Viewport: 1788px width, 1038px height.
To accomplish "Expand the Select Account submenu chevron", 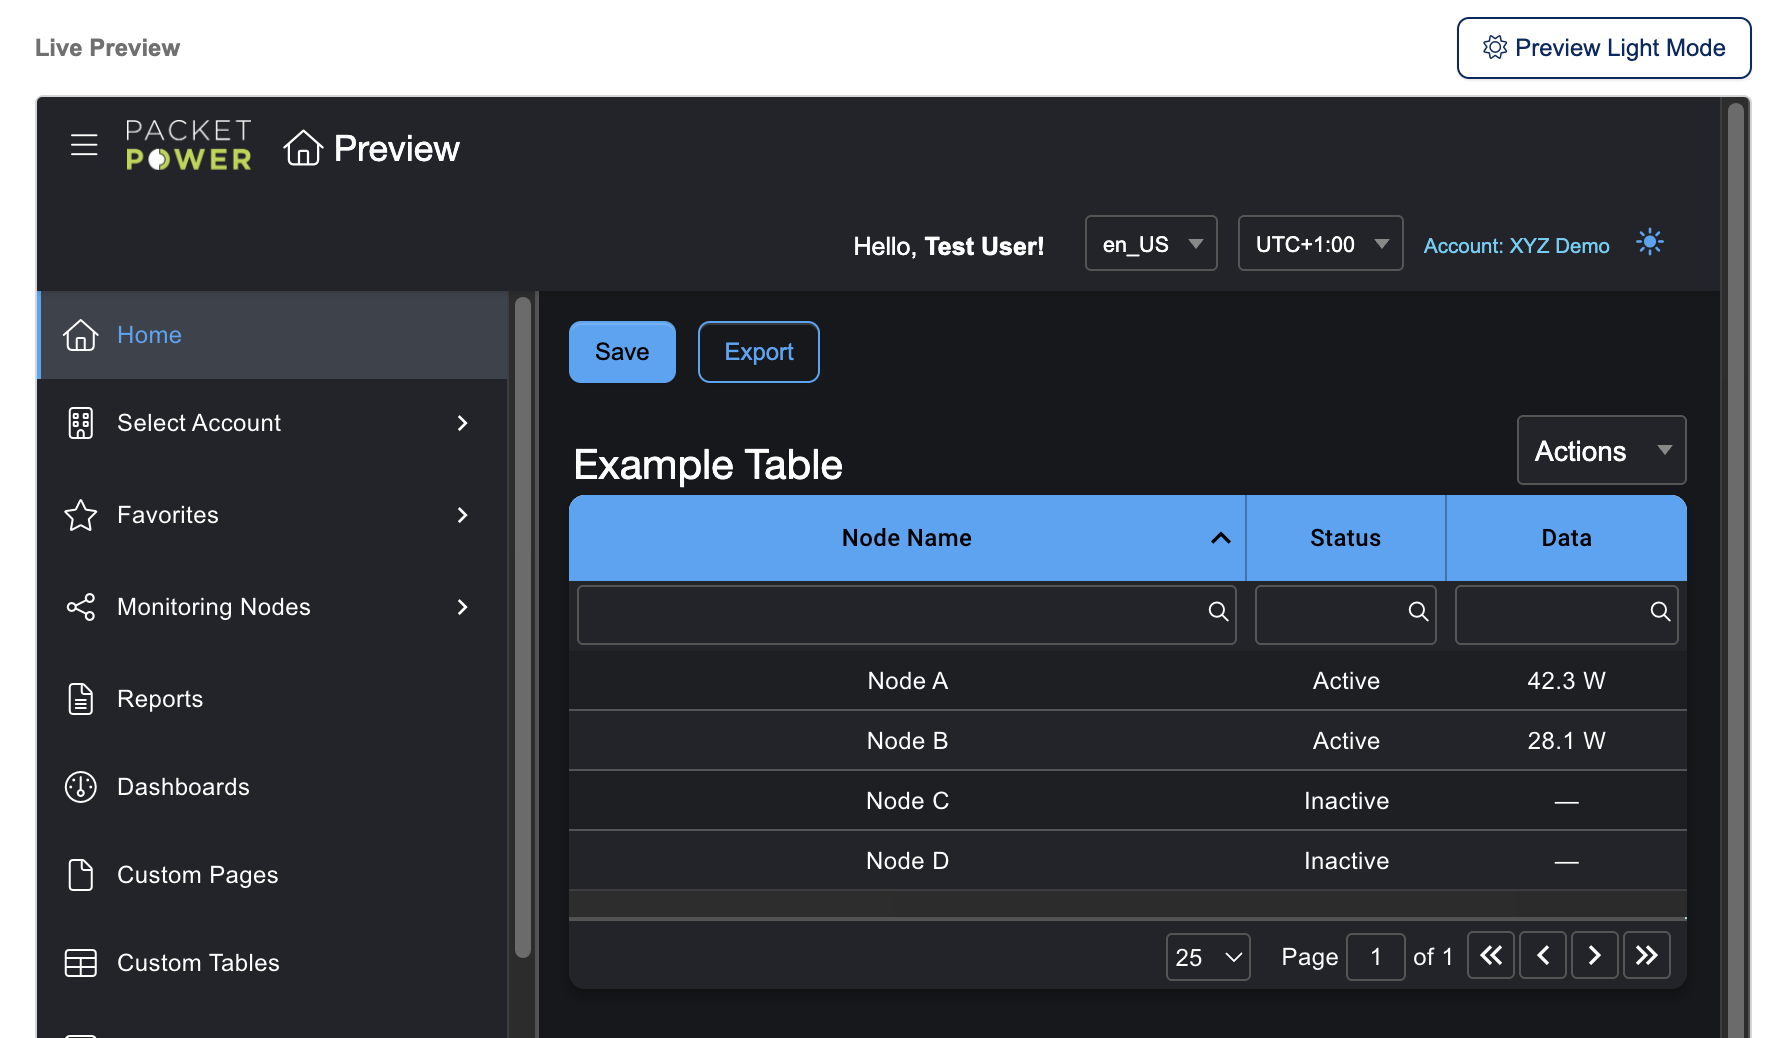I will pos(462,423).
